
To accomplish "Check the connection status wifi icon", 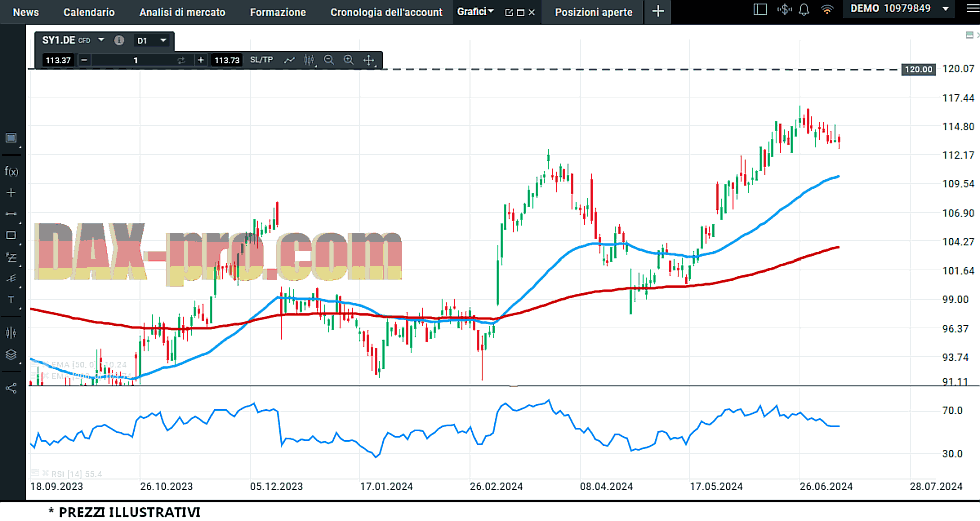I will tap(827, 9).
